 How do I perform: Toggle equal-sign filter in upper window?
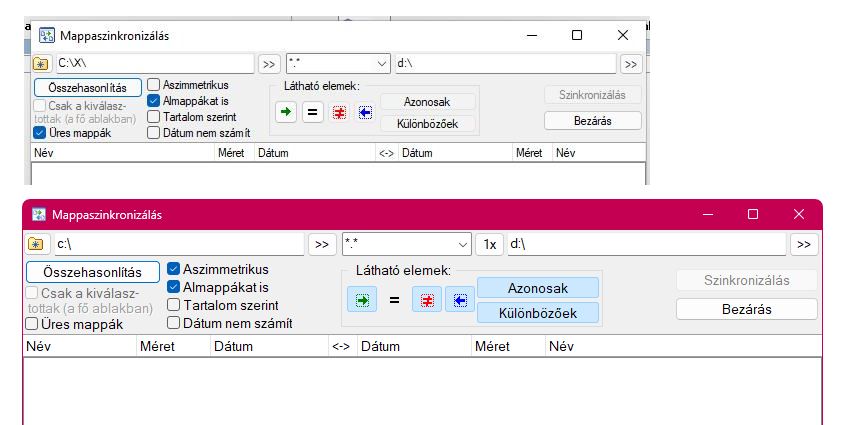tap(312, 112)
